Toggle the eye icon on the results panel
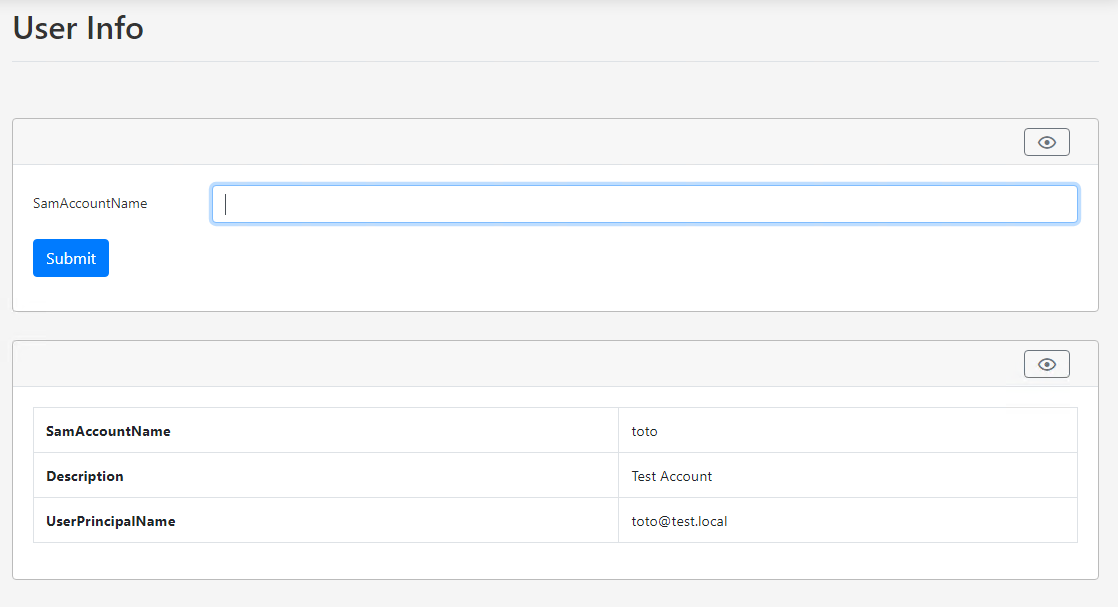Viewport: 1118px width, 607px height. pyautogui.click(x=1047, y=364)
